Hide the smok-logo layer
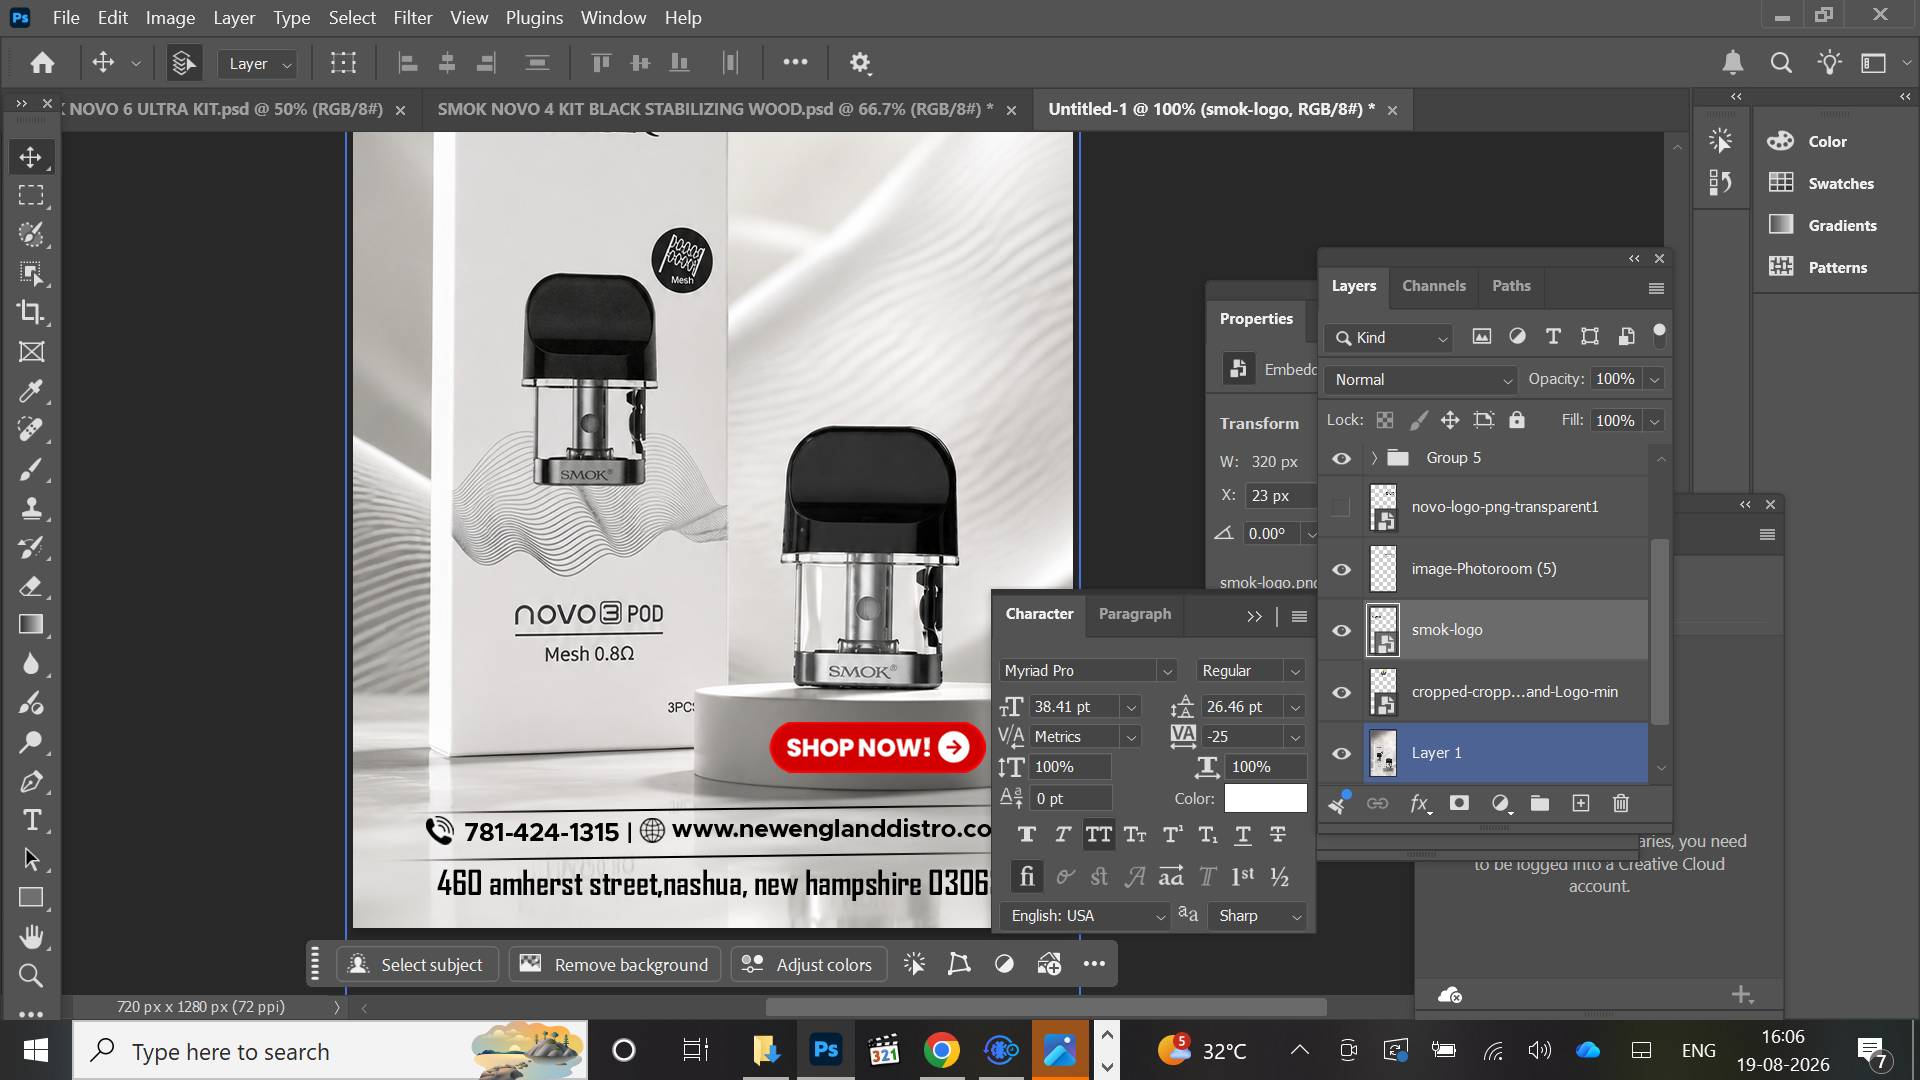 [1341, 630]
